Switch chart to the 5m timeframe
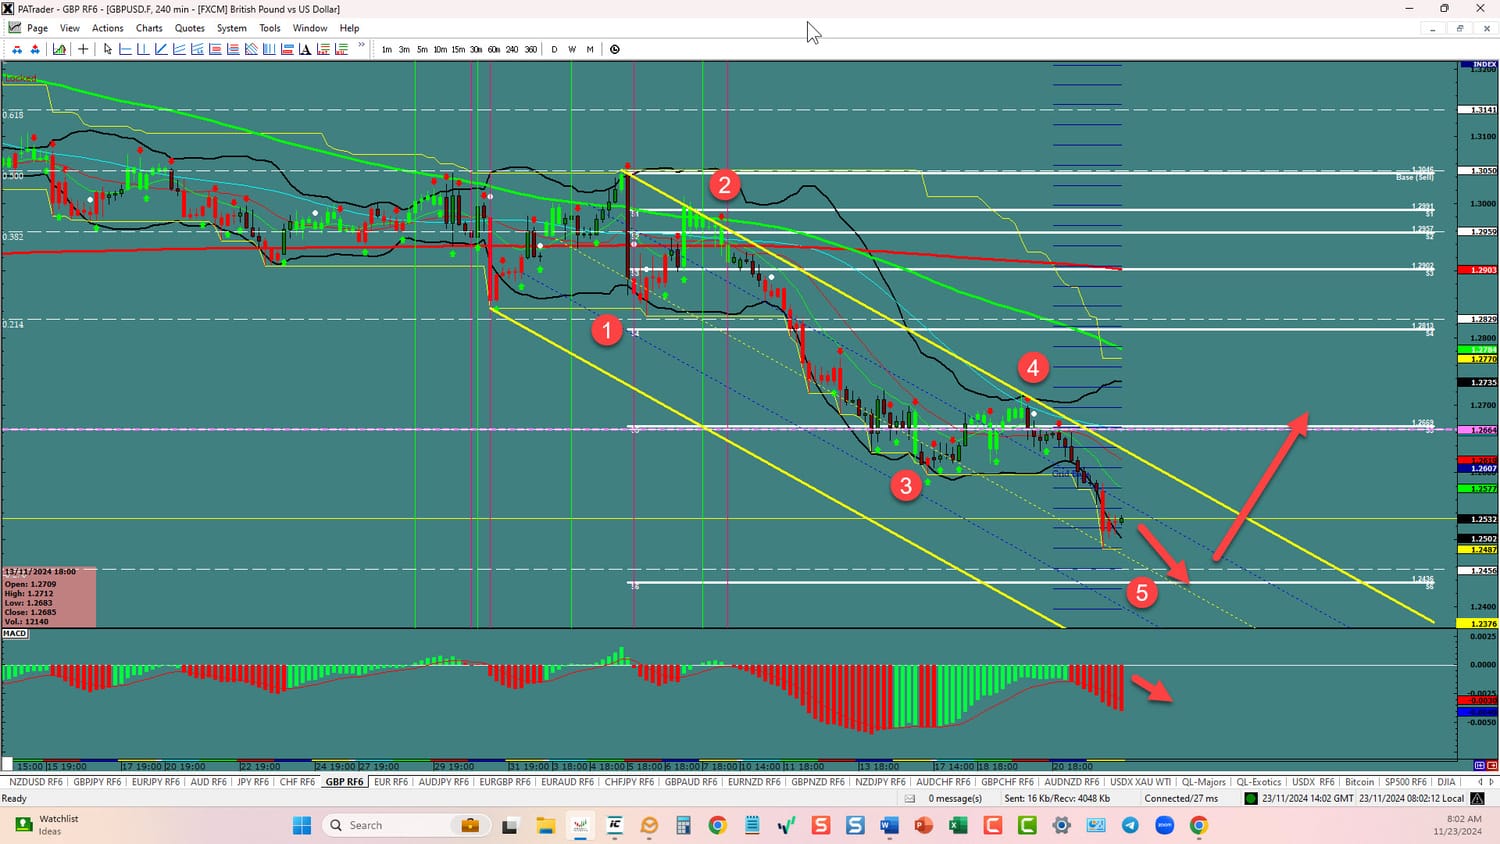The image size is (1500, 844). pos(422,49)
